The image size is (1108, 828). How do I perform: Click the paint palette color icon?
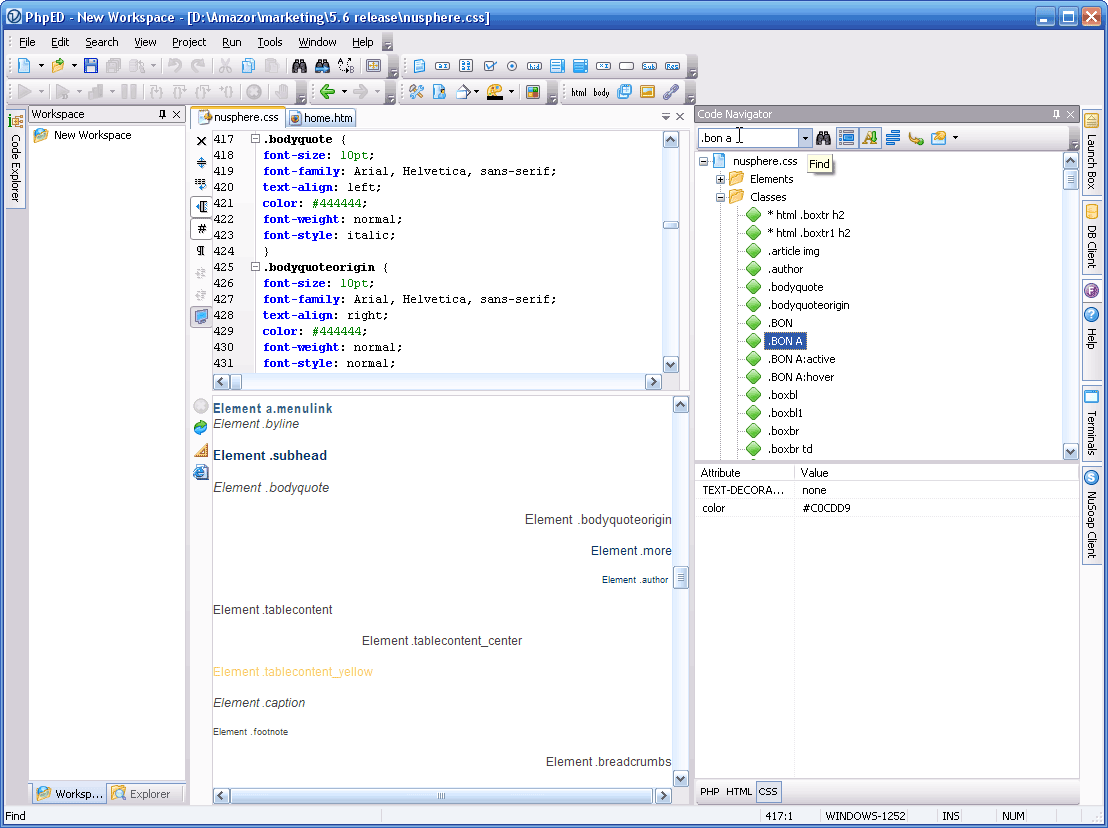(495, 91)
